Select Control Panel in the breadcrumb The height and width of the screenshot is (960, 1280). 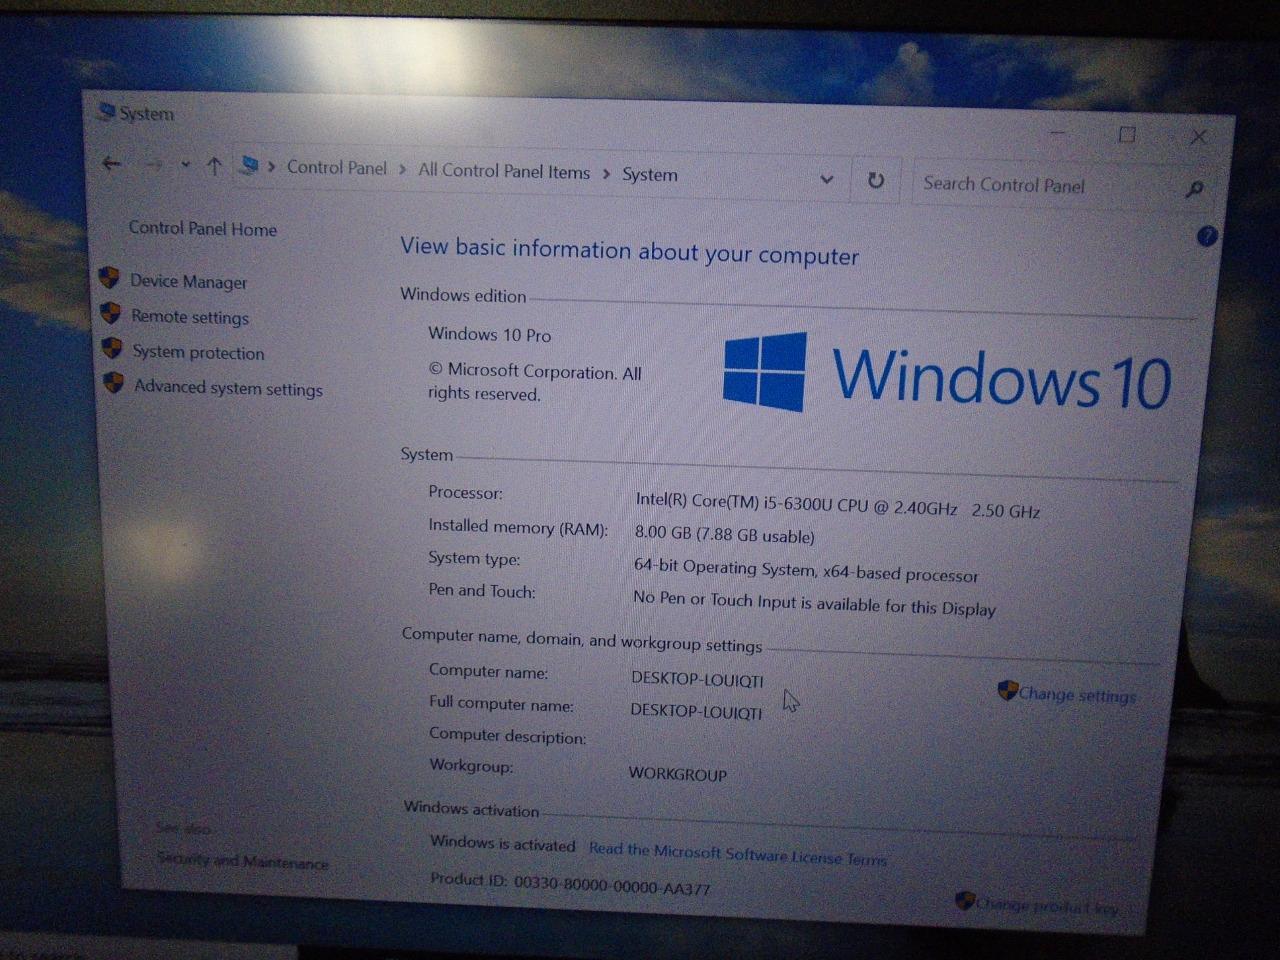tap(336, 168)
